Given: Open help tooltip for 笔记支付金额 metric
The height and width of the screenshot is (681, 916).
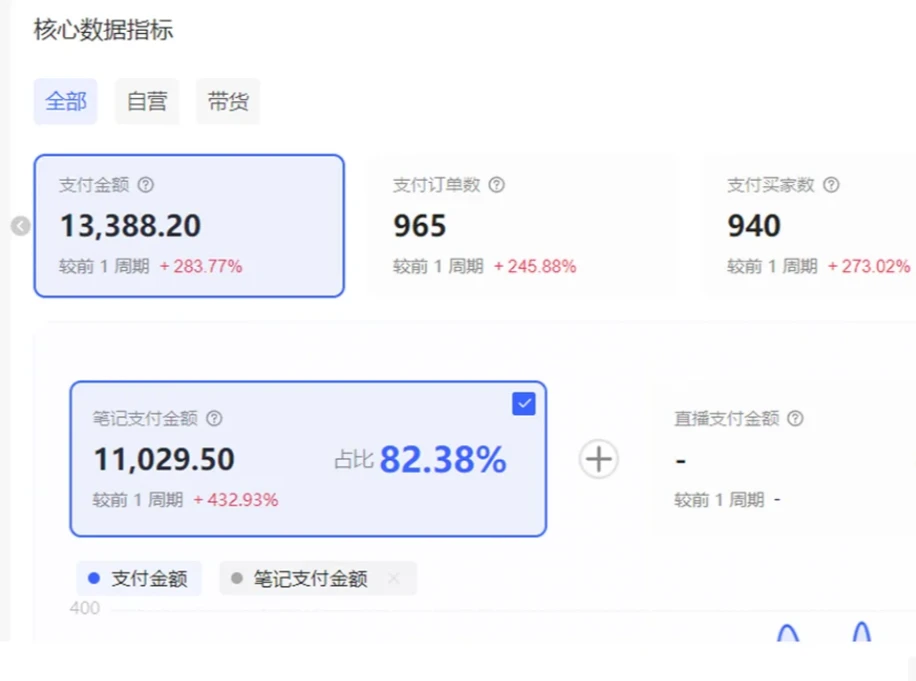Looking at the screenshot, I should pyautogui.click(x=213, y=419).
